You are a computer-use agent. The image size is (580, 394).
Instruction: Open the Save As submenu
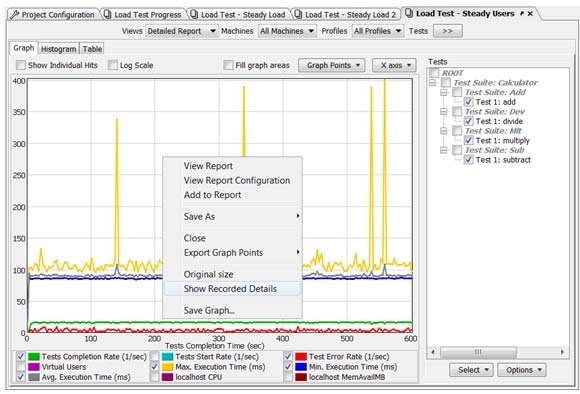click(x=232, y=216)
